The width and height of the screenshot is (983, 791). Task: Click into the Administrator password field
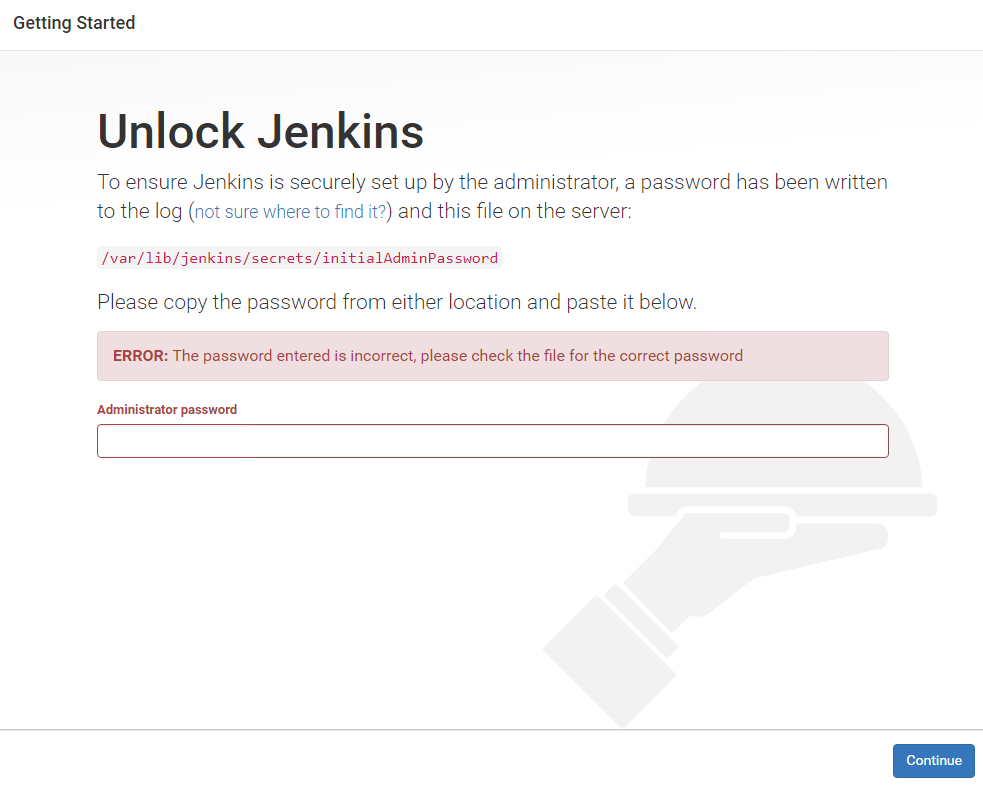(493, 441)
